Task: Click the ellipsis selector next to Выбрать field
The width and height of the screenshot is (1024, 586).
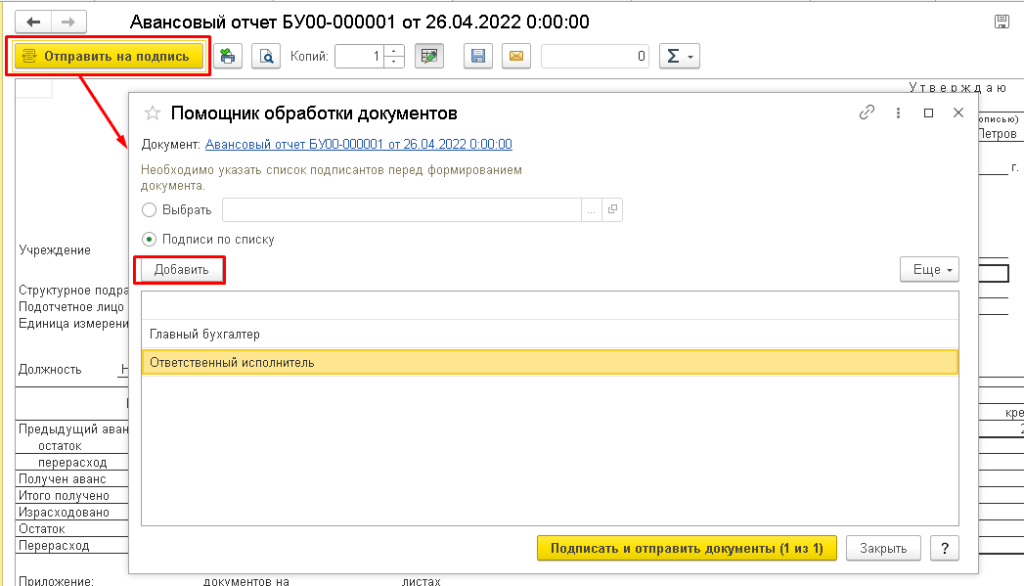Action: pos(592,210)
